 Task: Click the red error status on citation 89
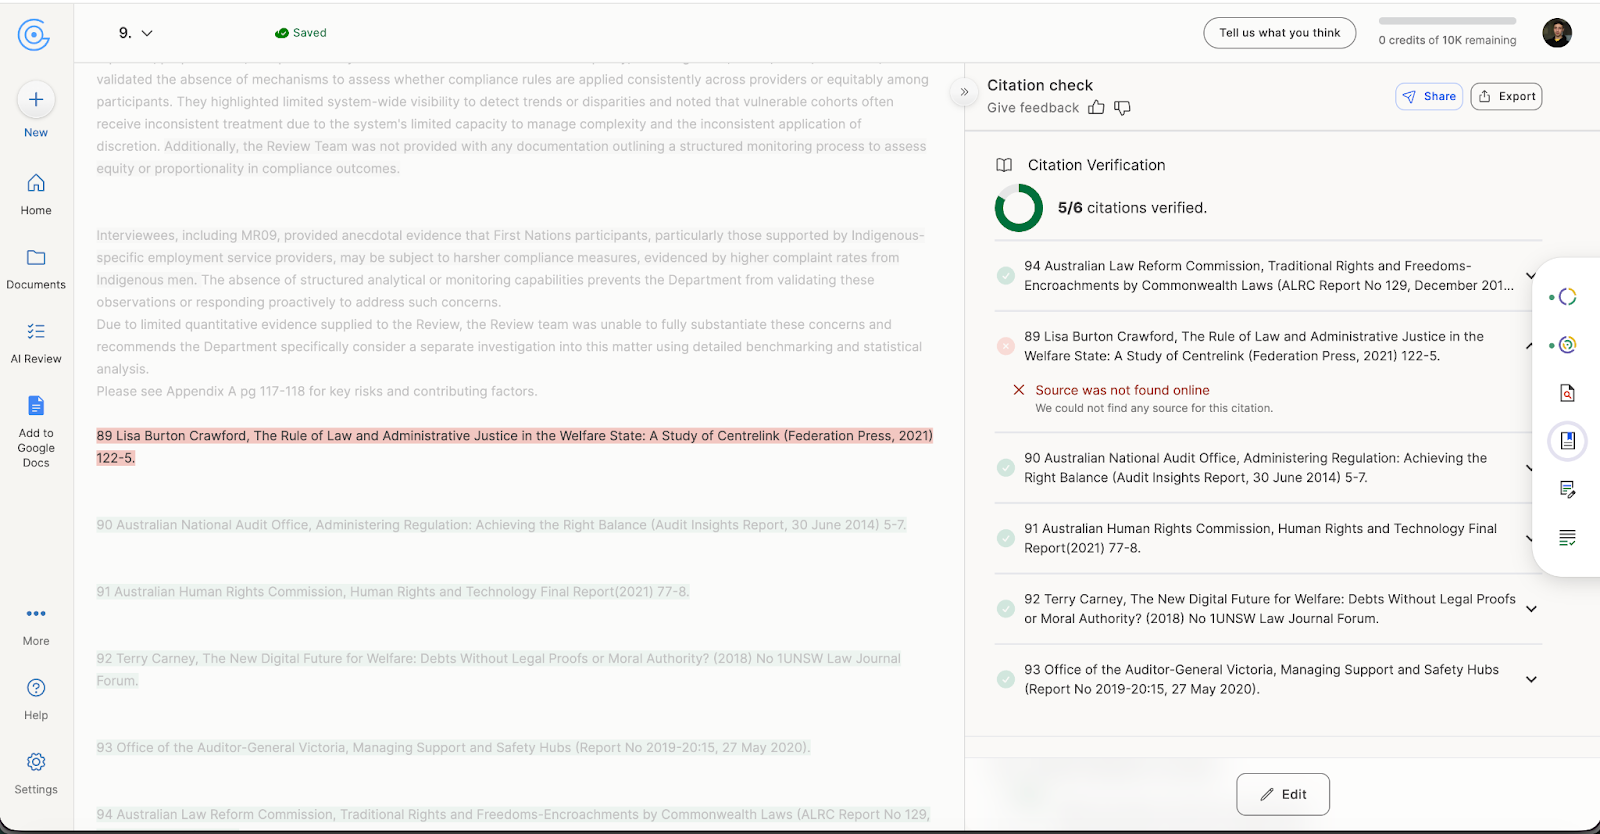point(1006,346)
